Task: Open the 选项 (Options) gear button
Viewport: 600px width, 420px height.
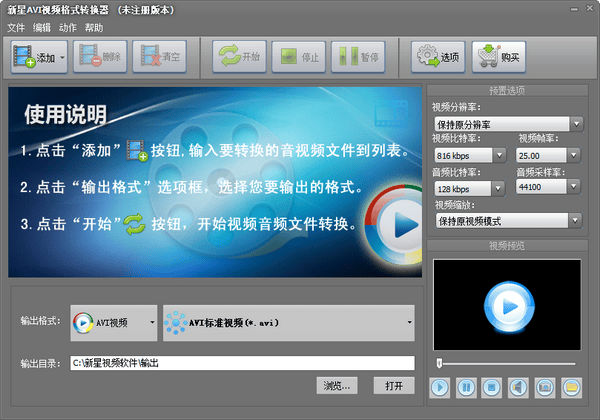Action: click(x=436, y=57)
